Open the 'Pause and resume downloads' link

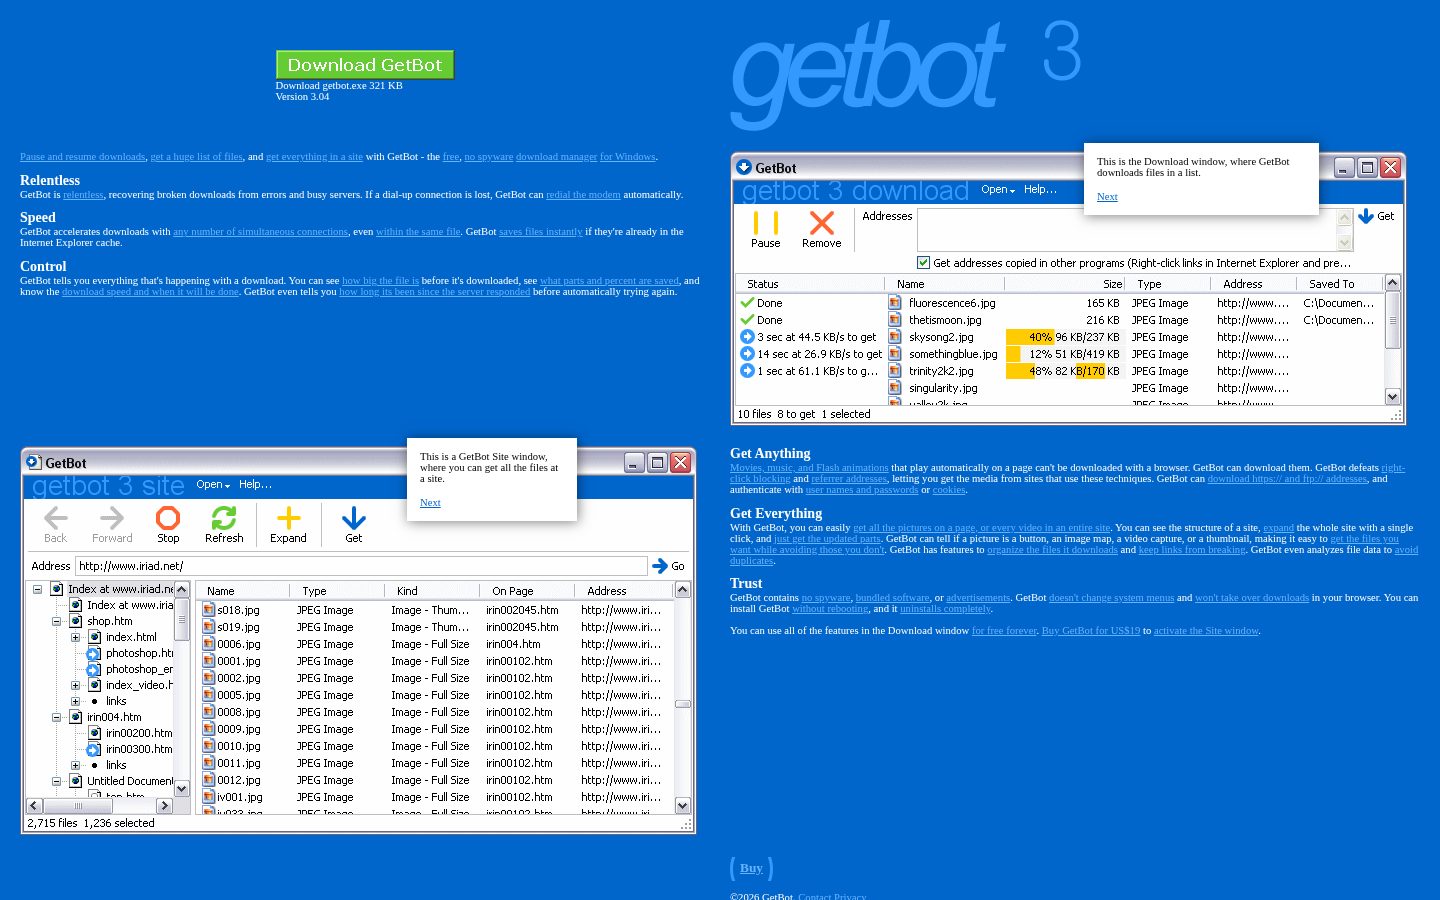[x=82, y=156]
